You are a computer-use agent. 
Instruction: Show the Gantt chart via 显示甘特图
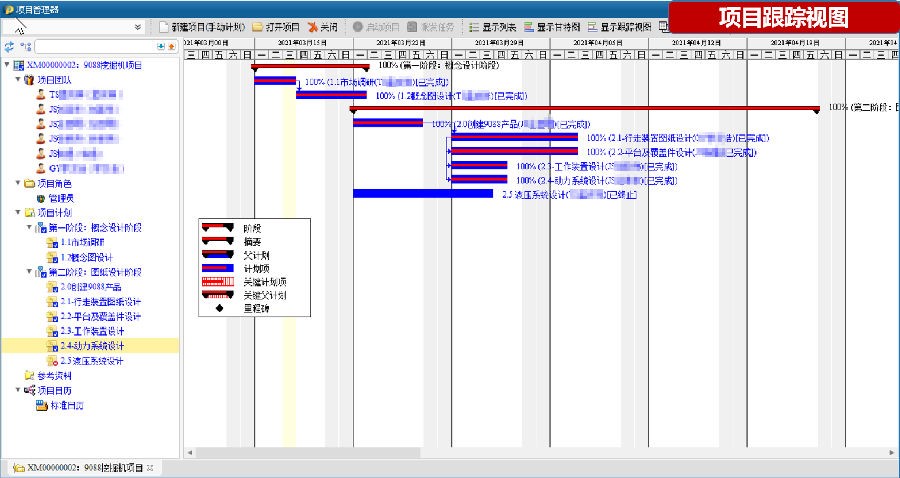pos(554,27)
